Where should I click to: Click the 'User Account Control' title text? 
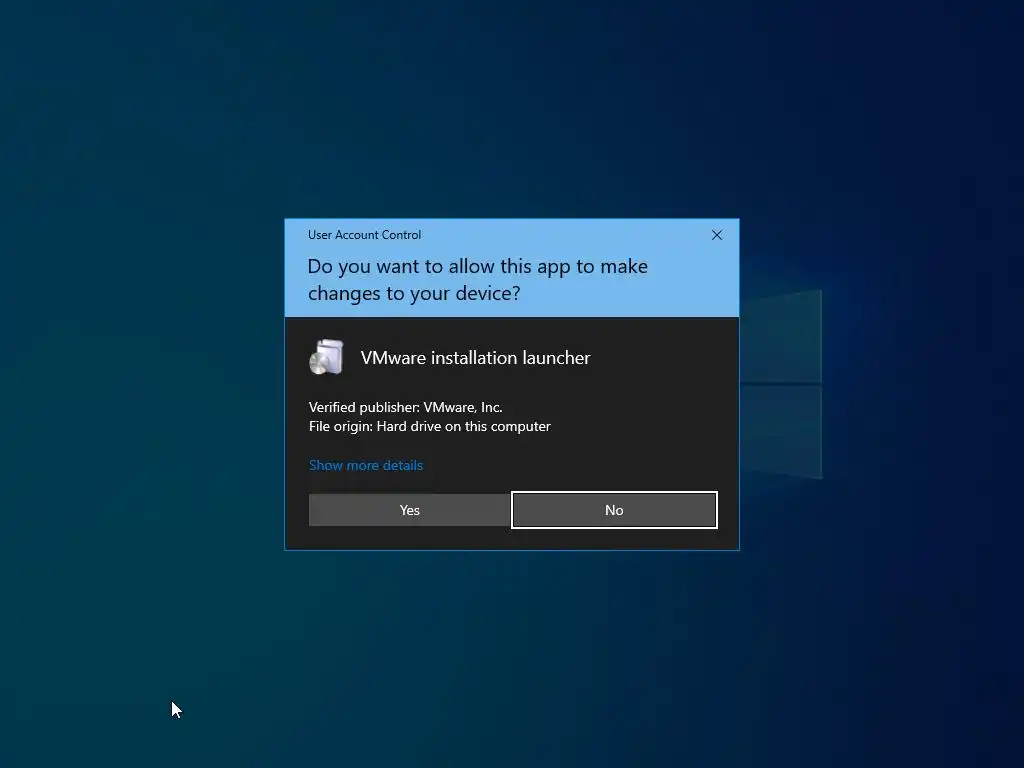pyautogui.click(x=364, y=235)
